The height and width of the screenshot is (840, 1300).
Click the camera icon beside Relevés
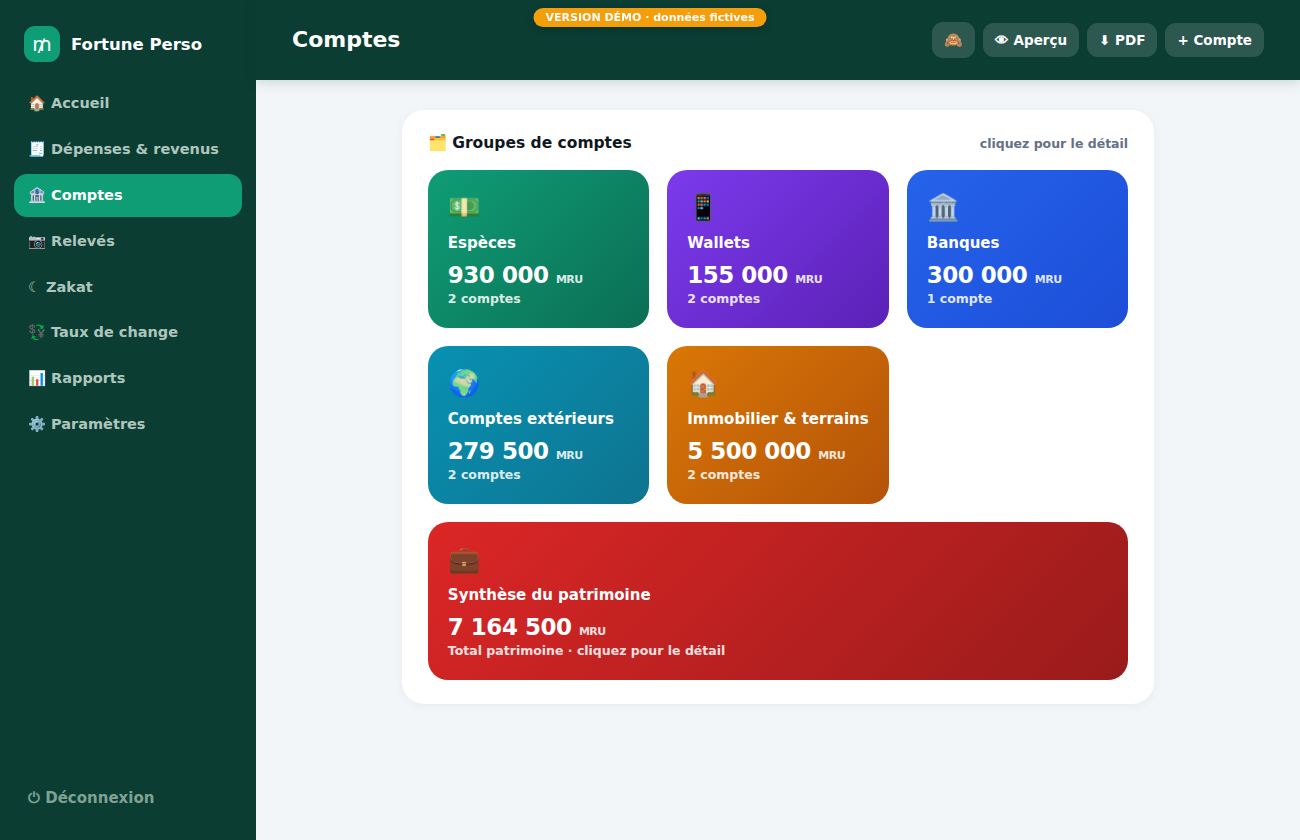pos(37,241)
